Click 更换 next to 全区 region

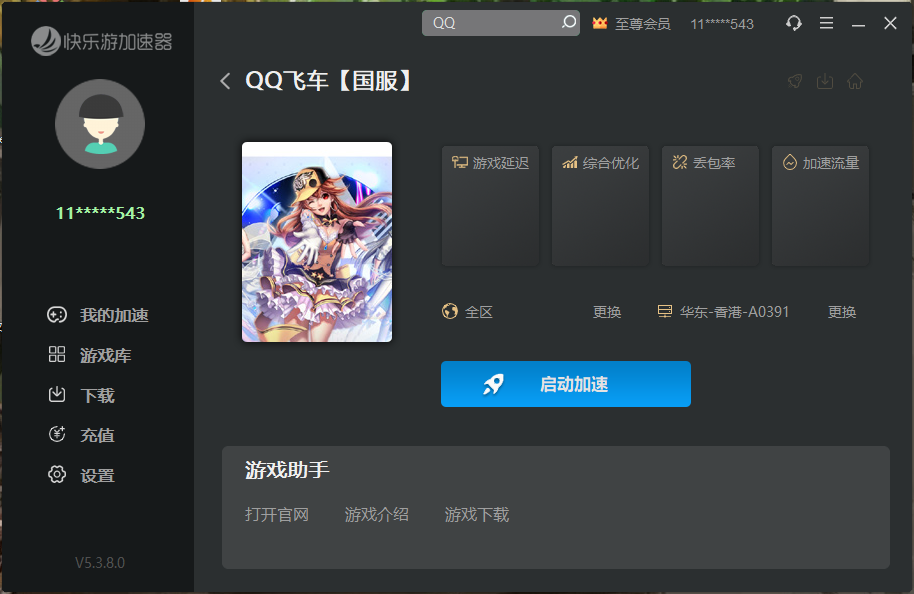[x=607, y=312]
